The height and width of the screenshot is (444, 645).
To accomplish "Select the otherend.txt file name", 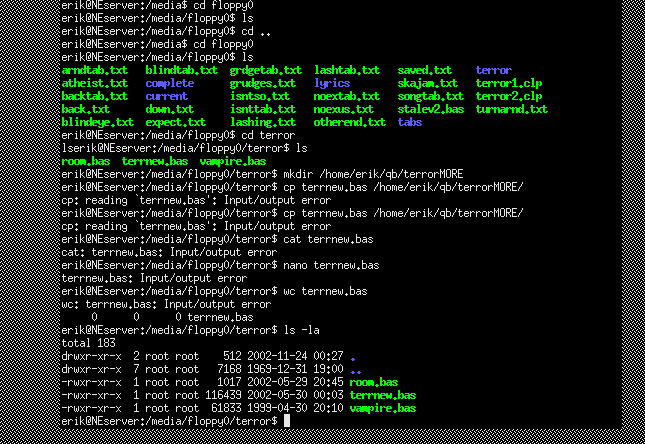I will [x=349, y=122].
